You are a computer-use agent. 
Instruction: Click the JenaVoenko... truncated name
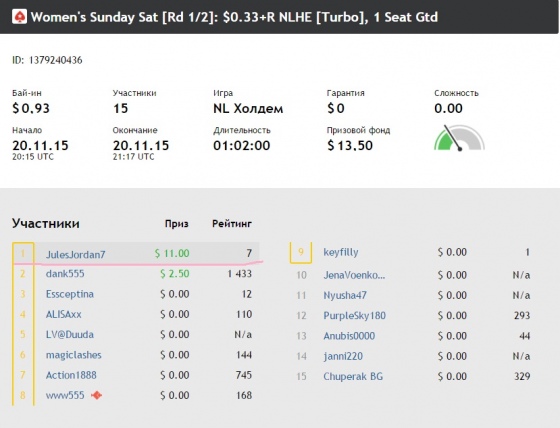[354, 275]
